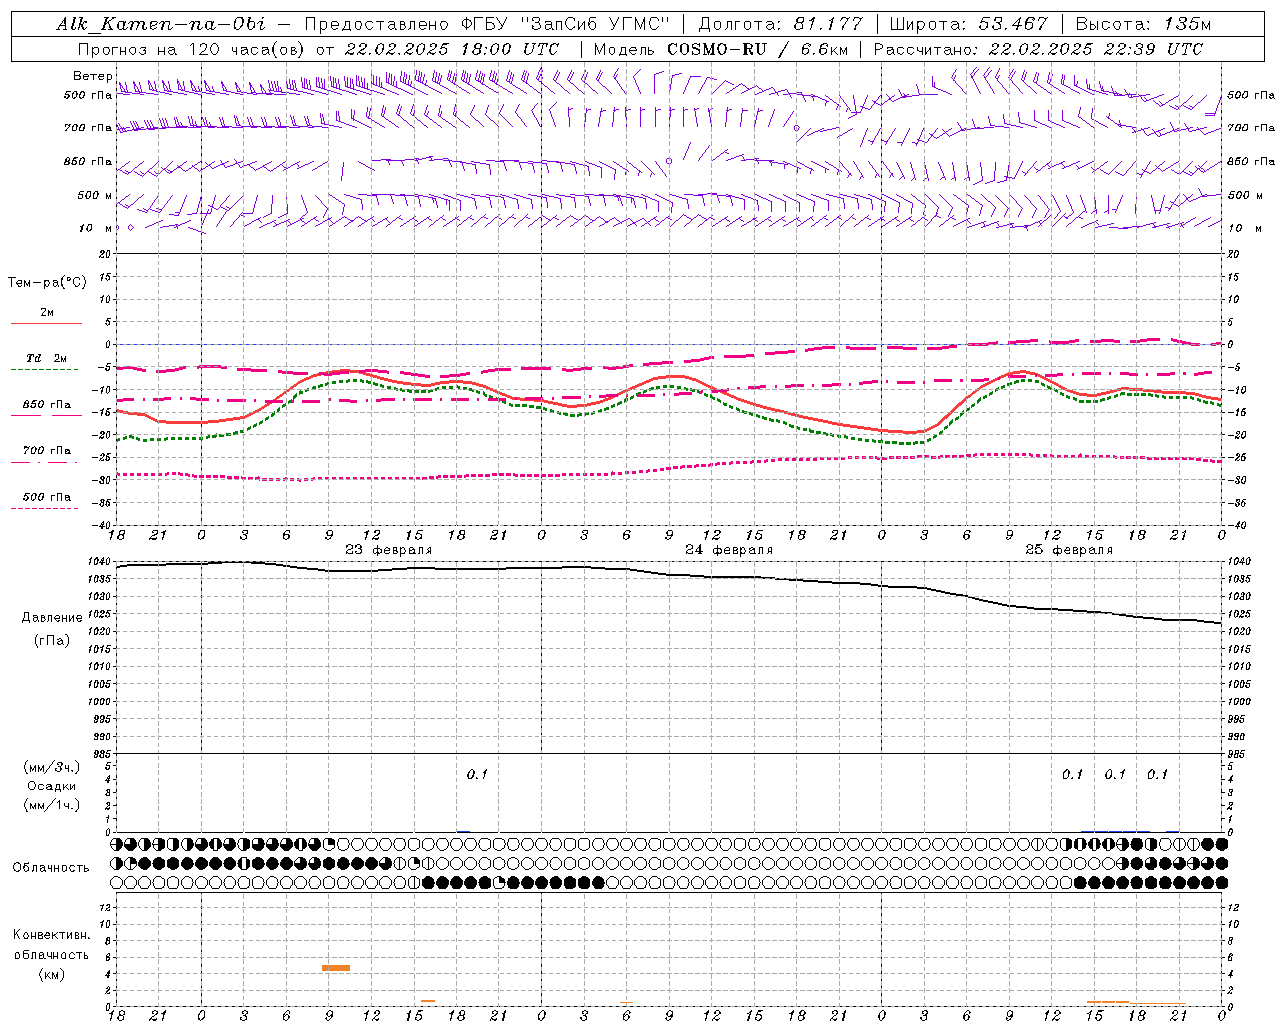
Task: Click the "(мм/1ч.)" precipitation unit label
Action: click(52, 805)
